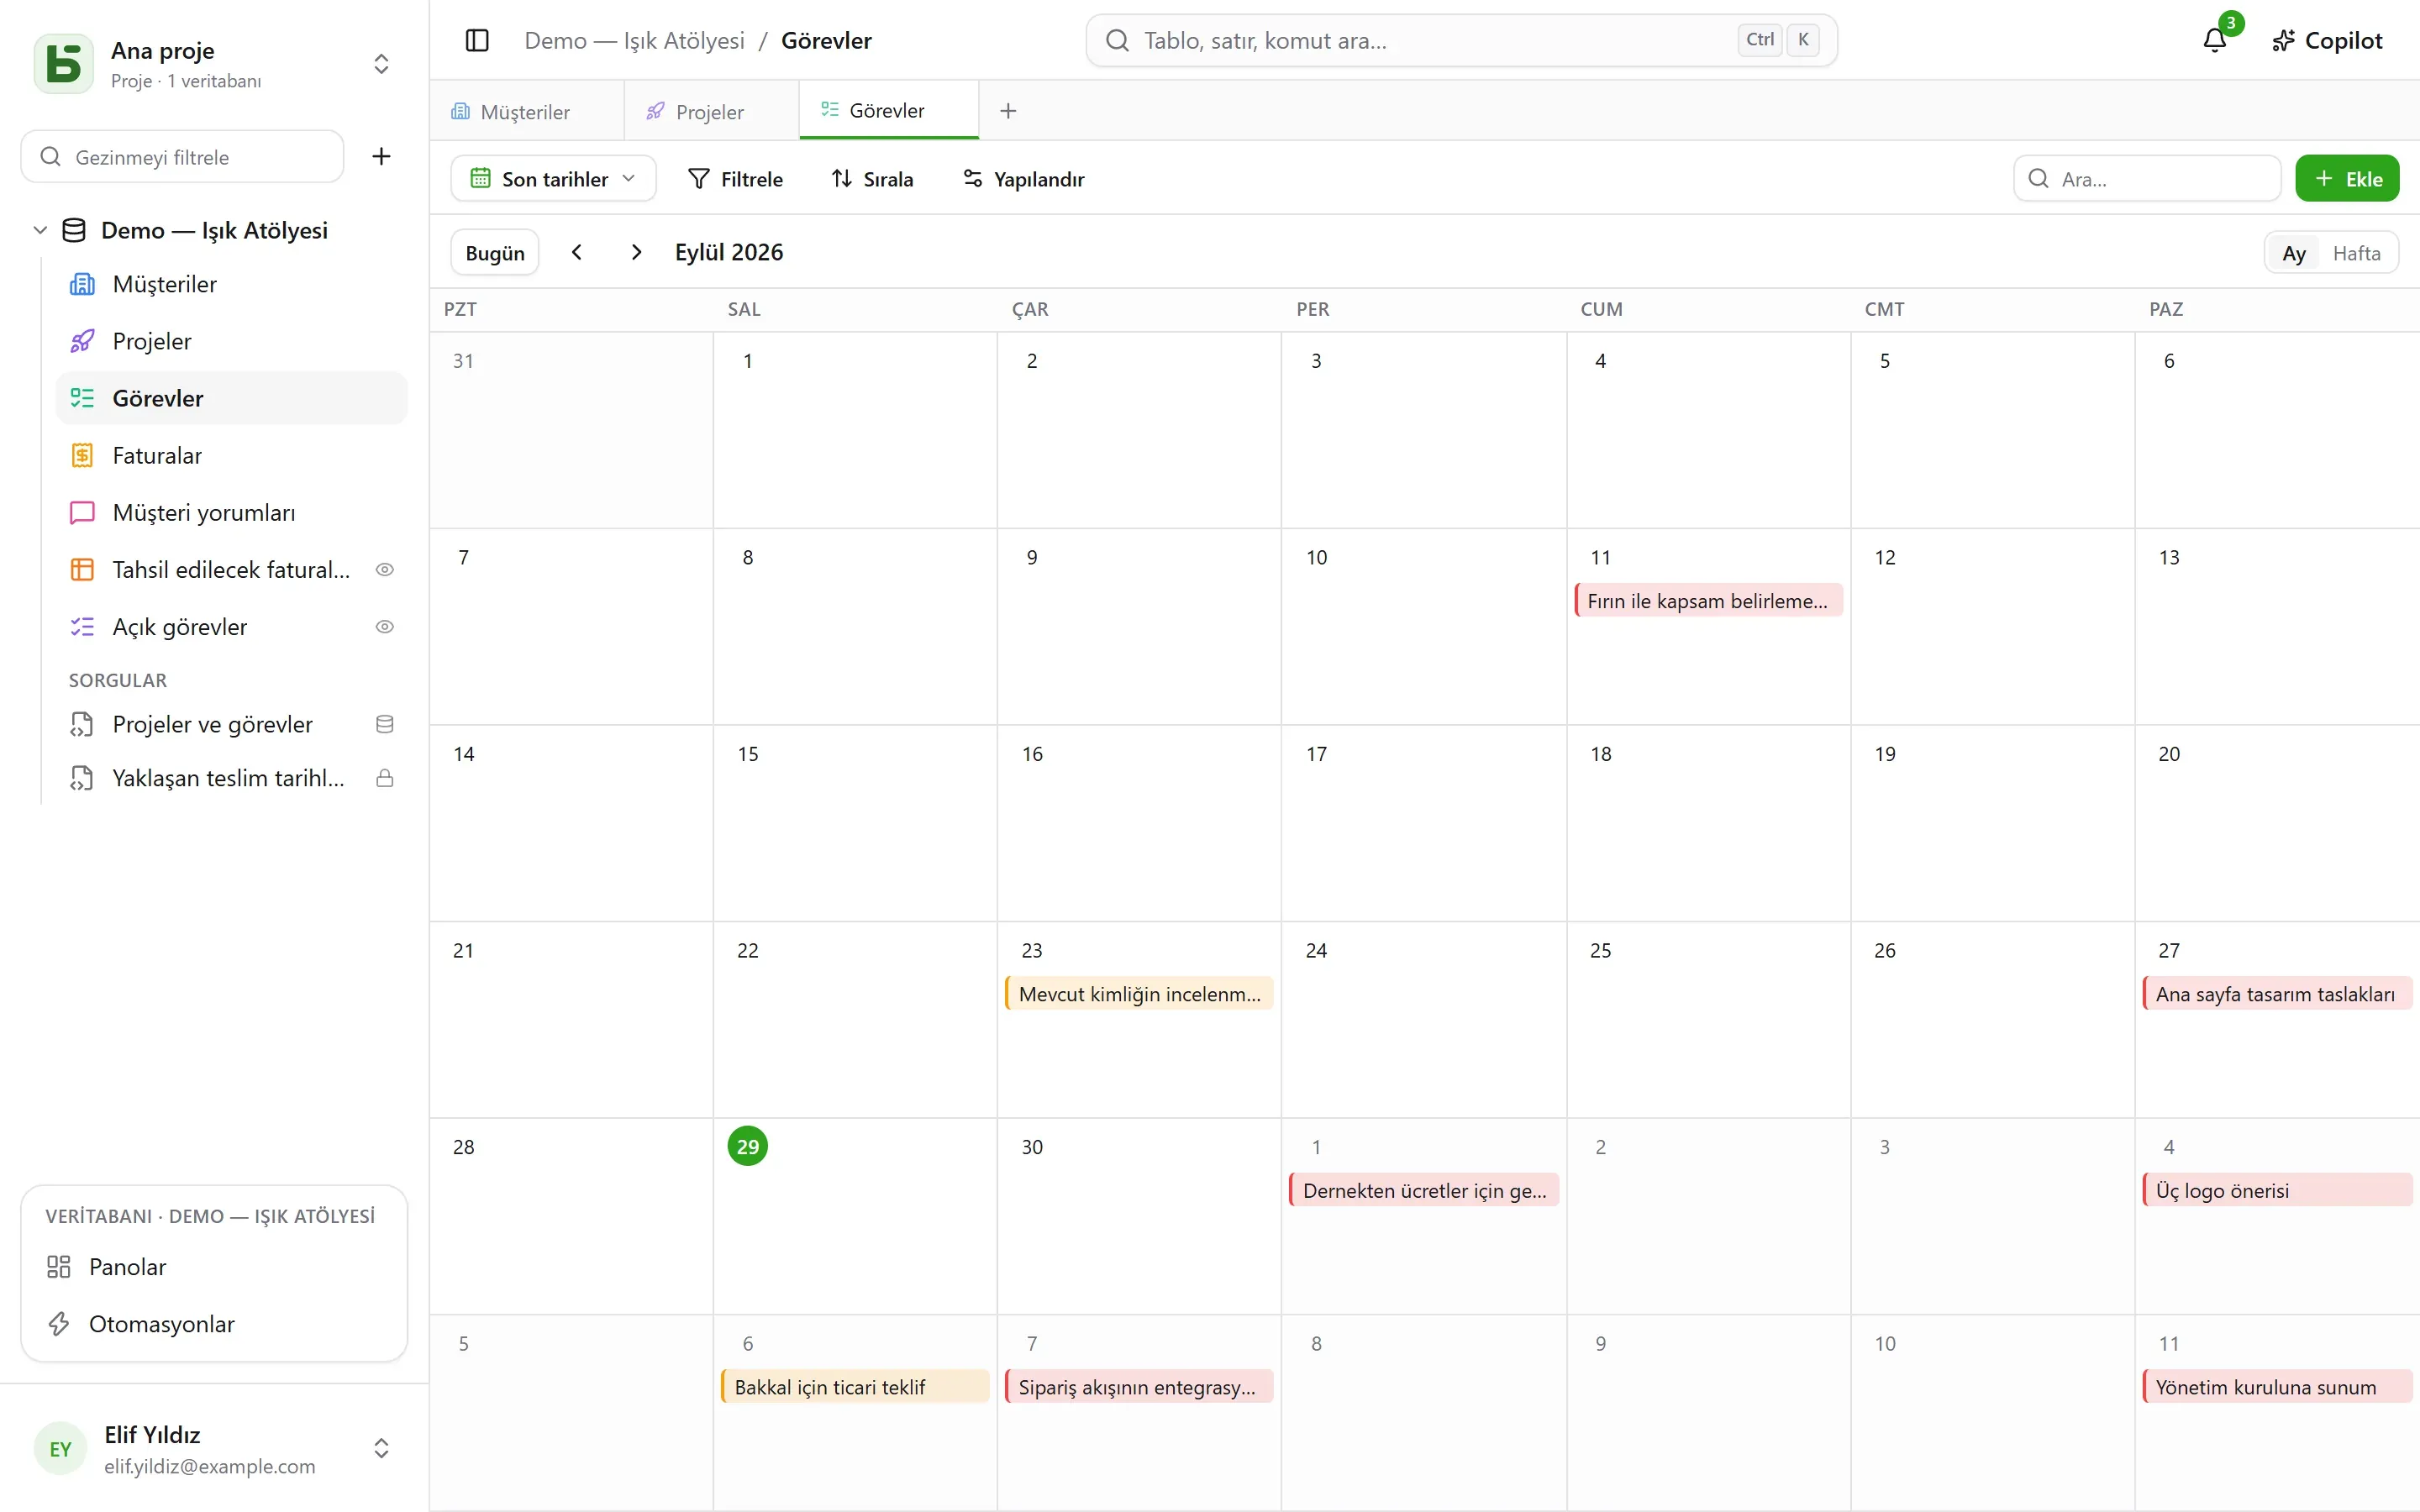Click the Bugün button
The width and height of the screenshot is (2420, 1512).
coord(495,252)
